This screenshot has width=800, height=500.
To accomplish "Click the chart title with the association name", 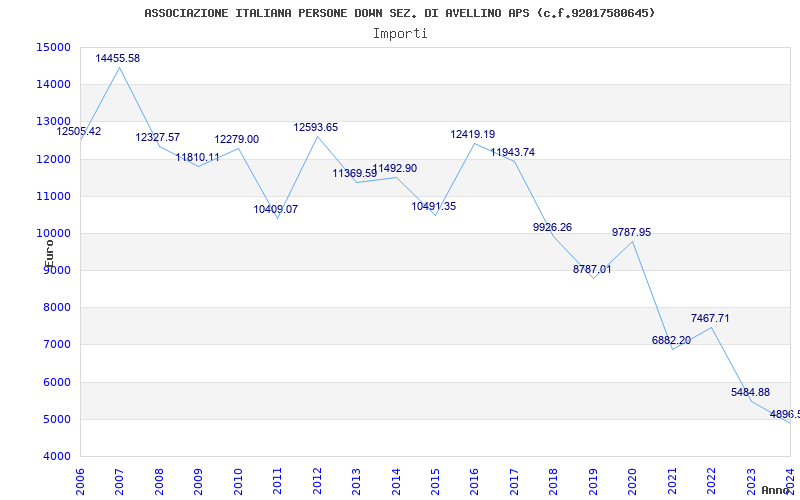I will pyautogui.click(x=399, y=13).
